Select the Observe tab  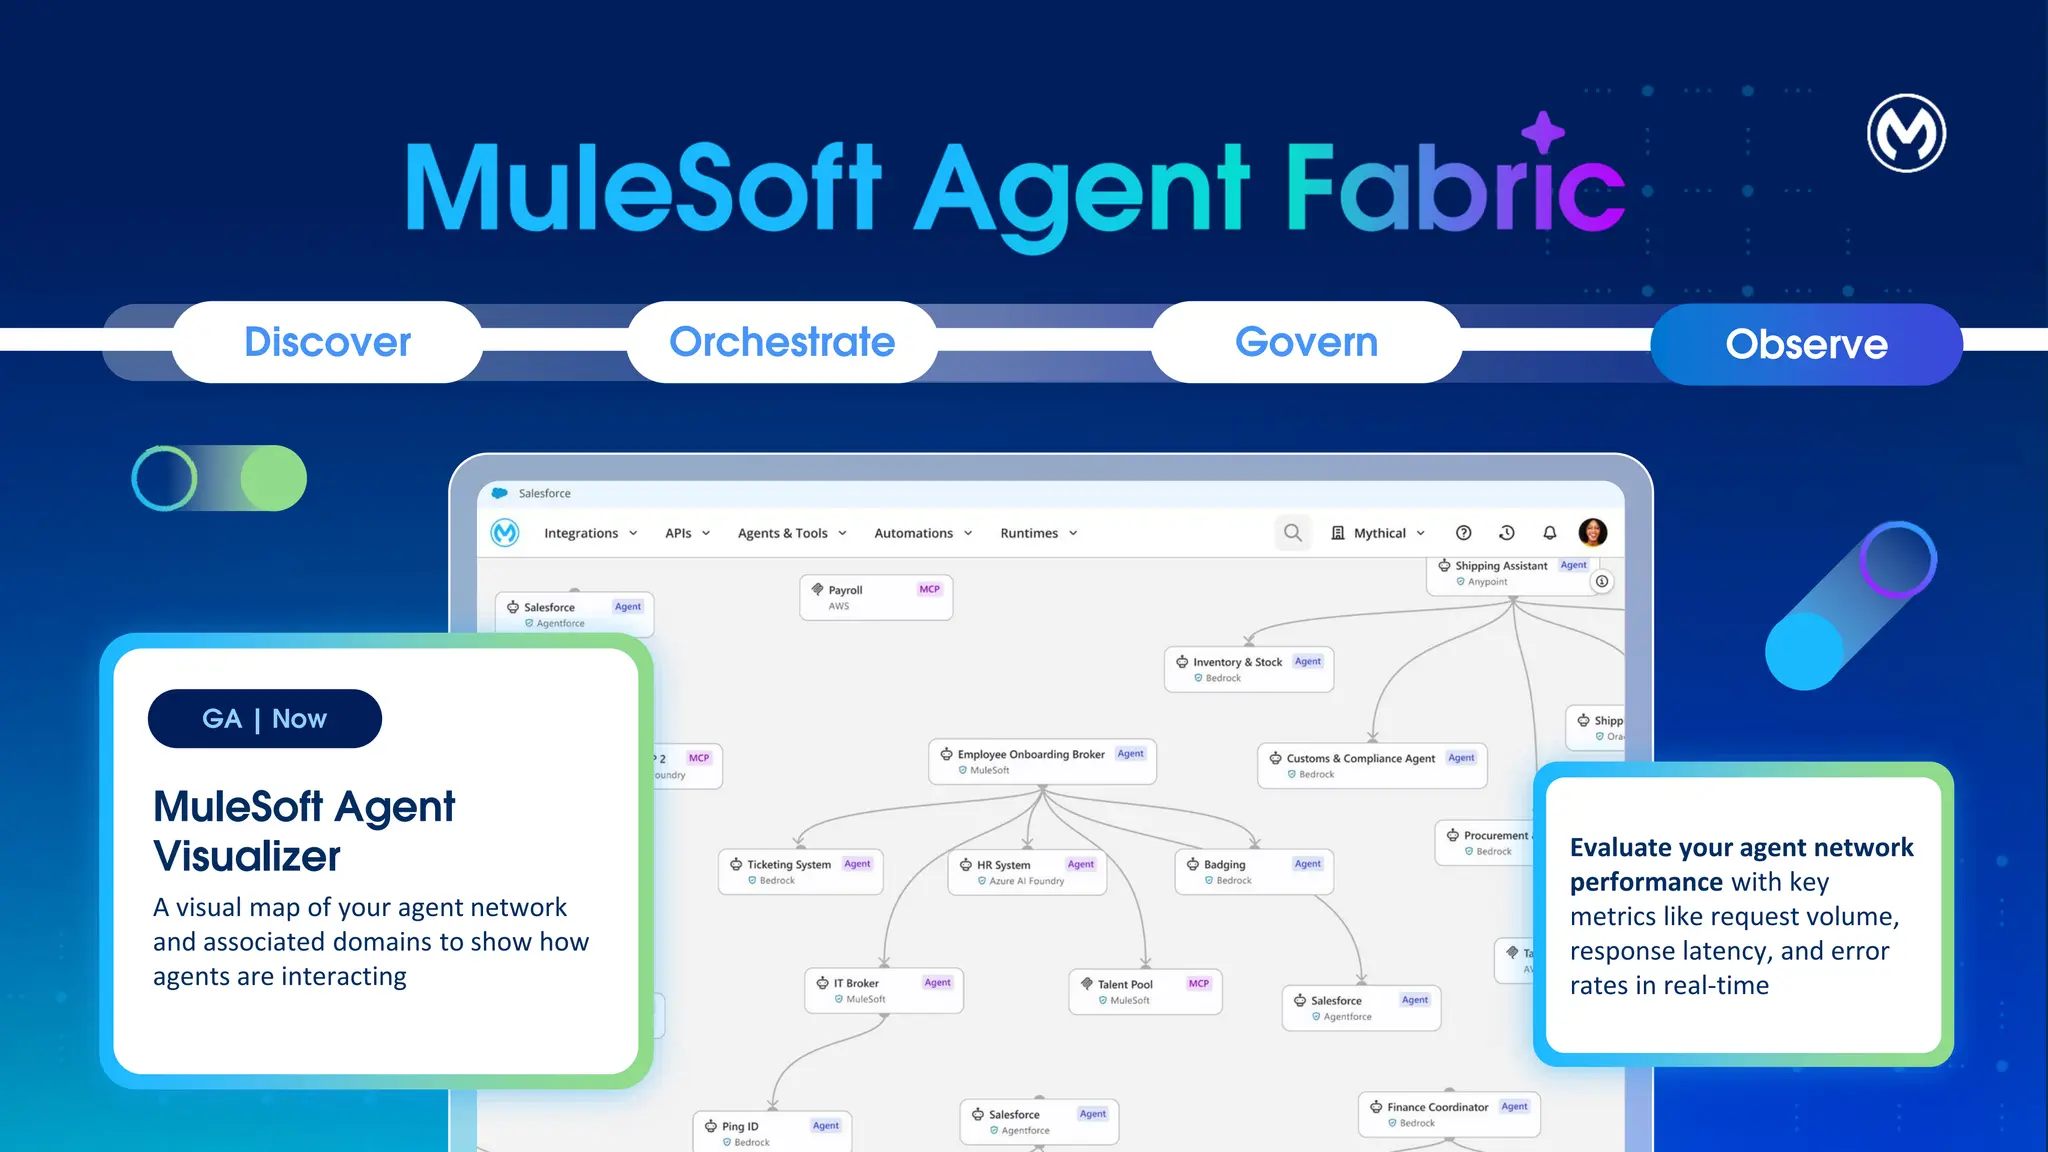point(1806,344)
